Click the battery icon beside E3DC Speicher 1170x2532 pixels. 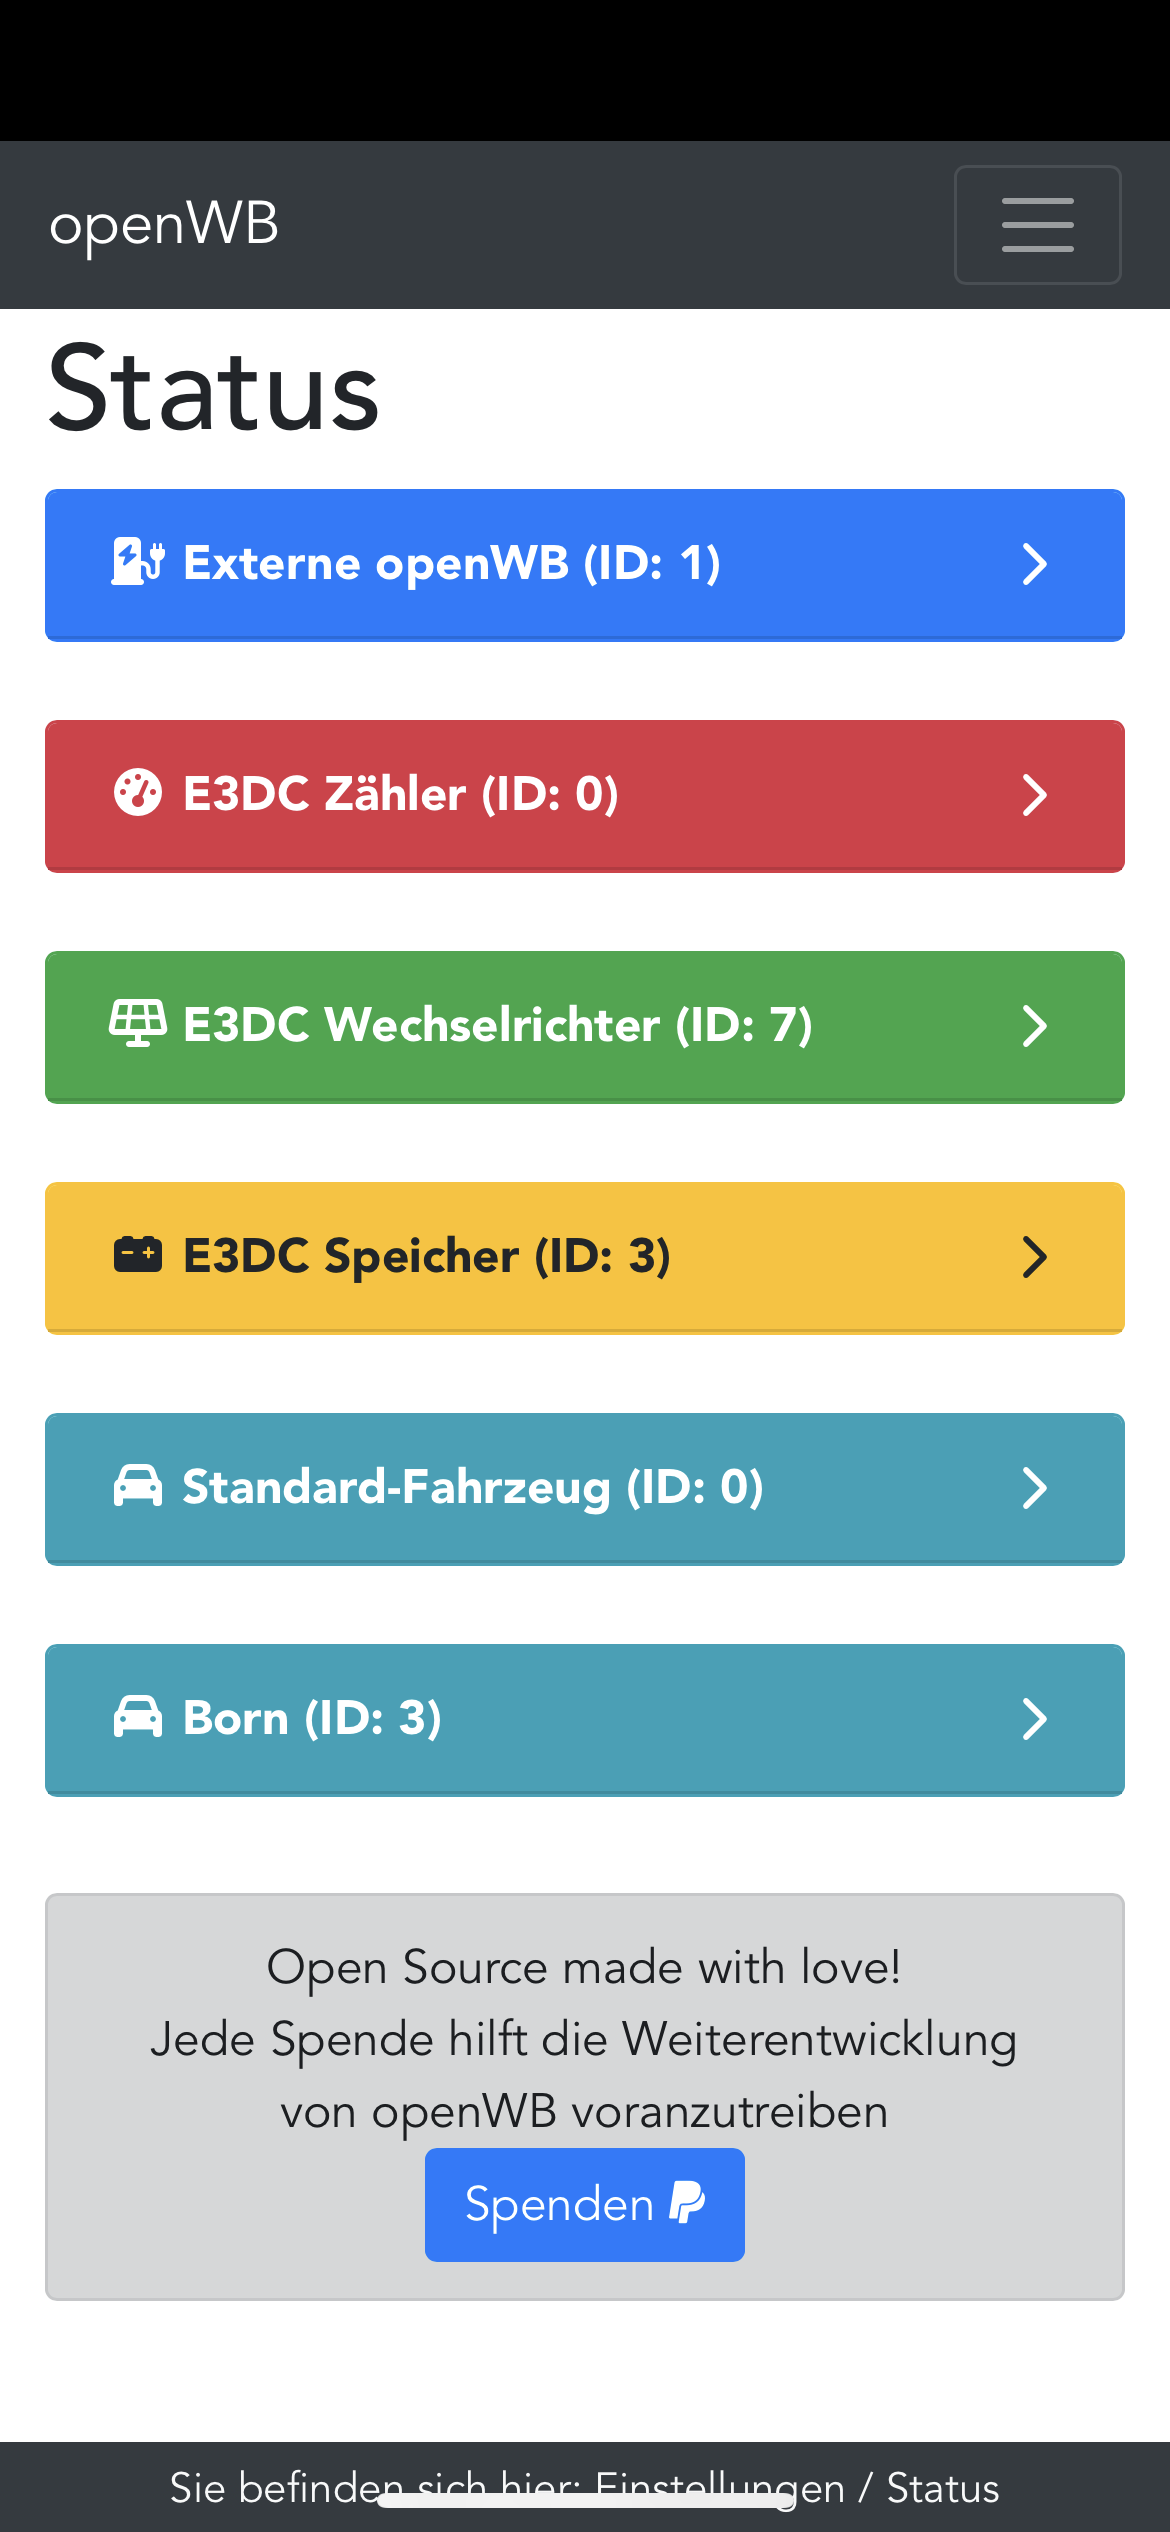pos(137,1255)
